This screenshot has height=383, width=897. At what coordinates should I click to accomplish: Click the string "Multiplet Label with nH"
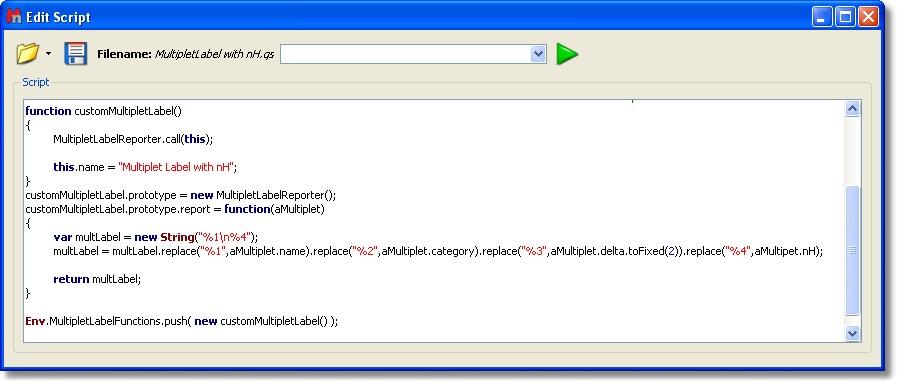pyautogui.click(x=176, y=167)
